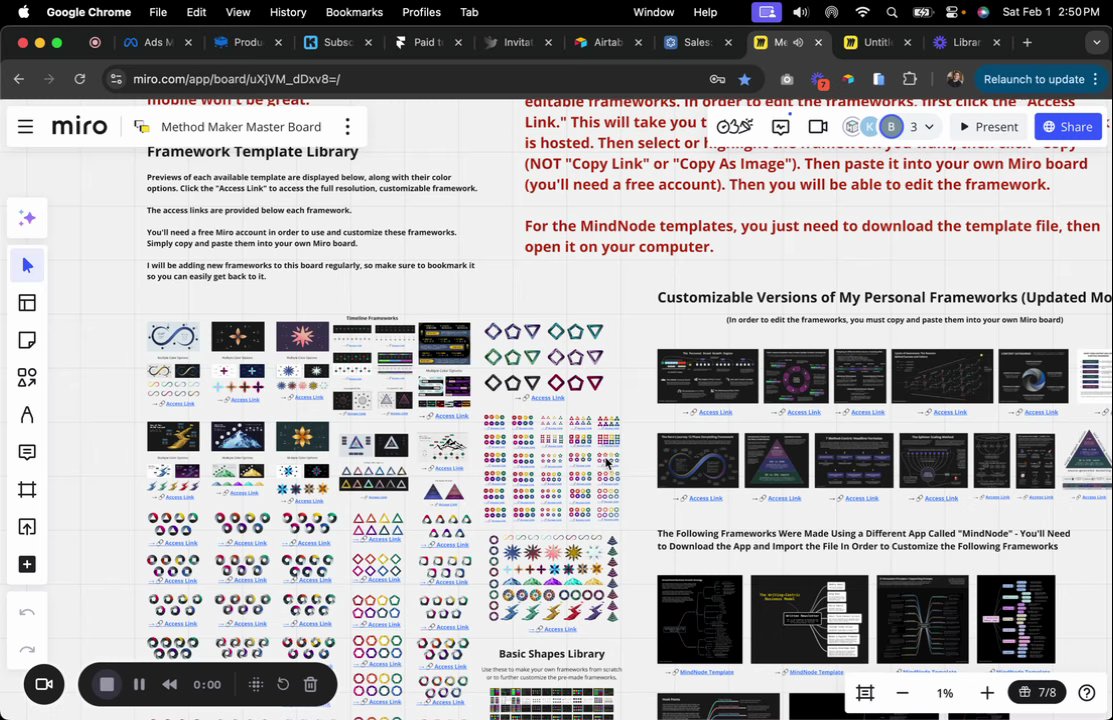This screenshot has height=720, width=1113.
Task: Stop the recording
Action: 107,684
